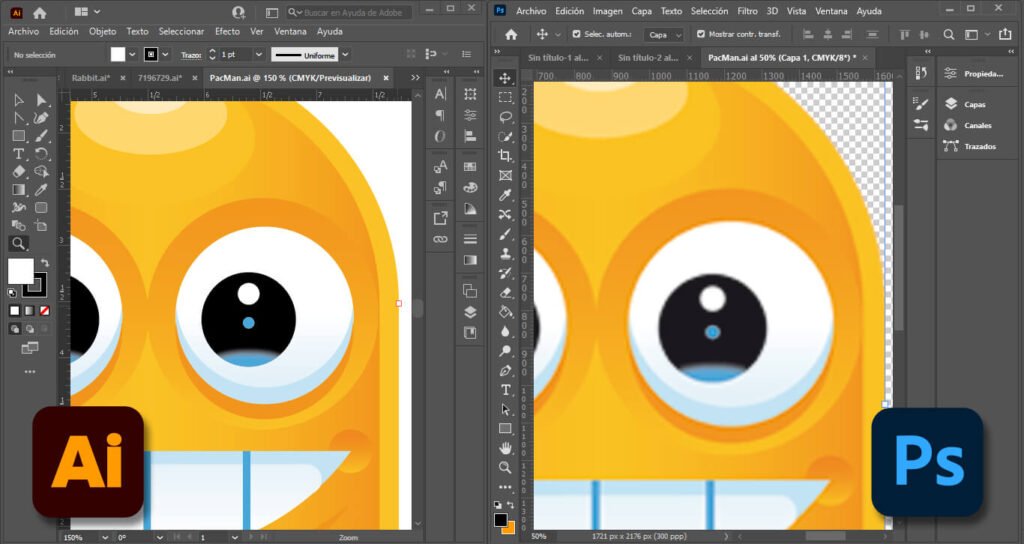Select the Illustrator Selection tool arrow
This screenshot has width=1024, height=544.
click(18, 100)
